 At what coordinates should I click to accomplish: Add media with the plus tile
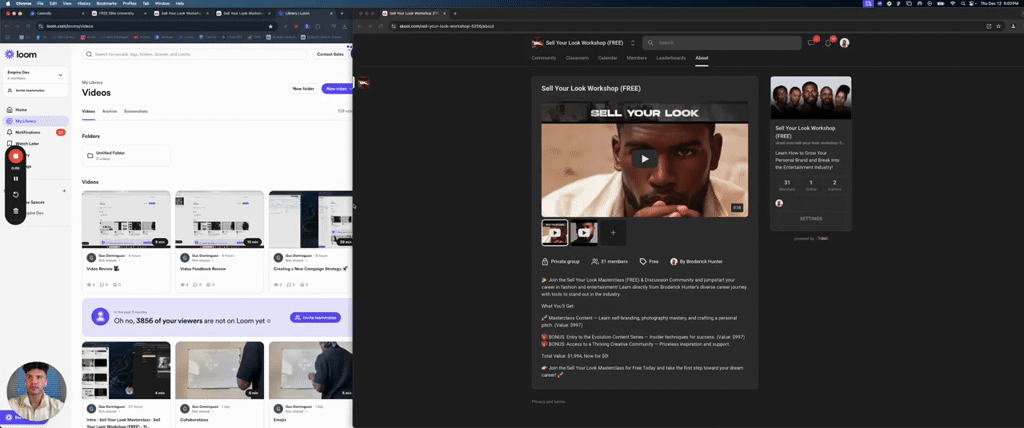pos(613,233)
